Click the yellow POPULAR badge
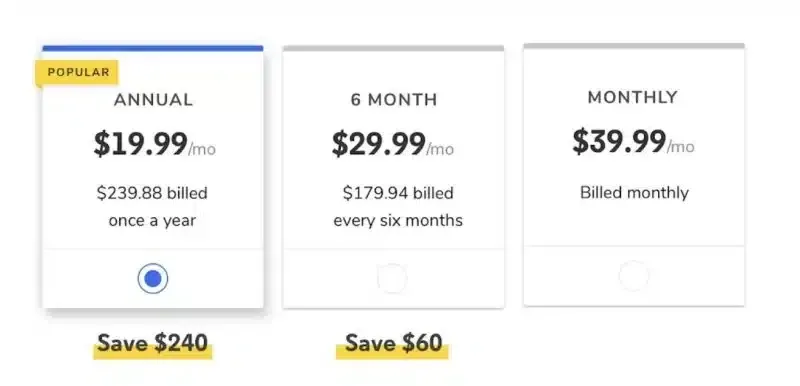The width and height of the screenshot is (800, 386). point(77,72)
